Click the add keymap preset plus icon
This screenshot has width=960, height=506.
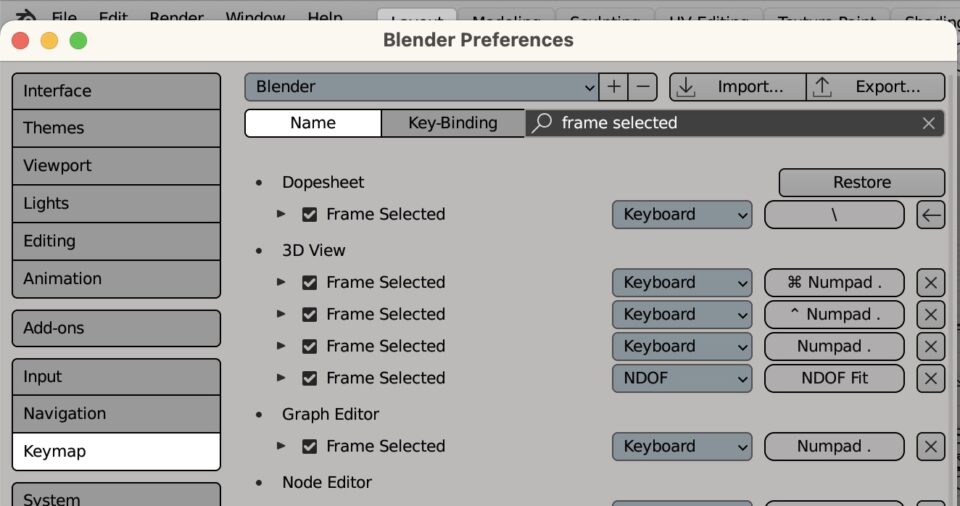(x=613, y=87)
